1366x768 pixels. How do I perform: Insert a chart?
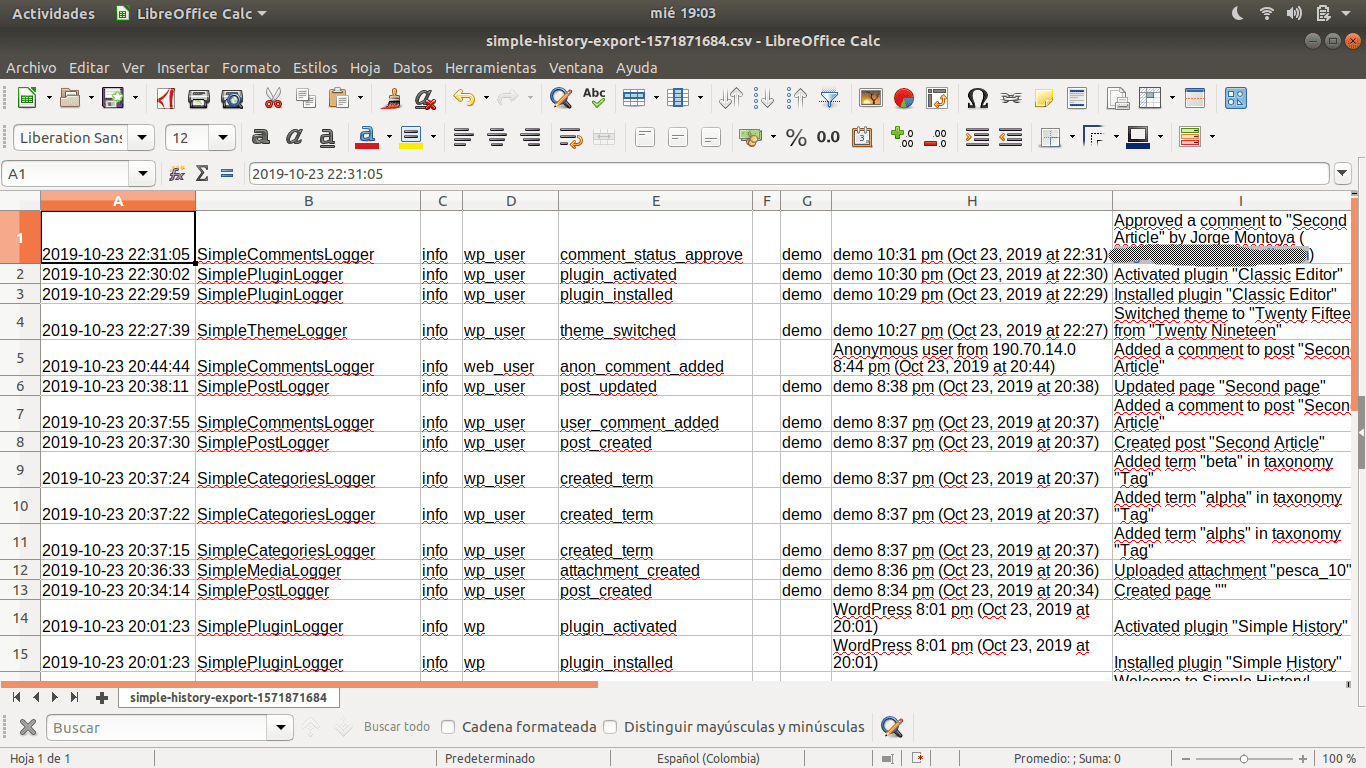903,97
